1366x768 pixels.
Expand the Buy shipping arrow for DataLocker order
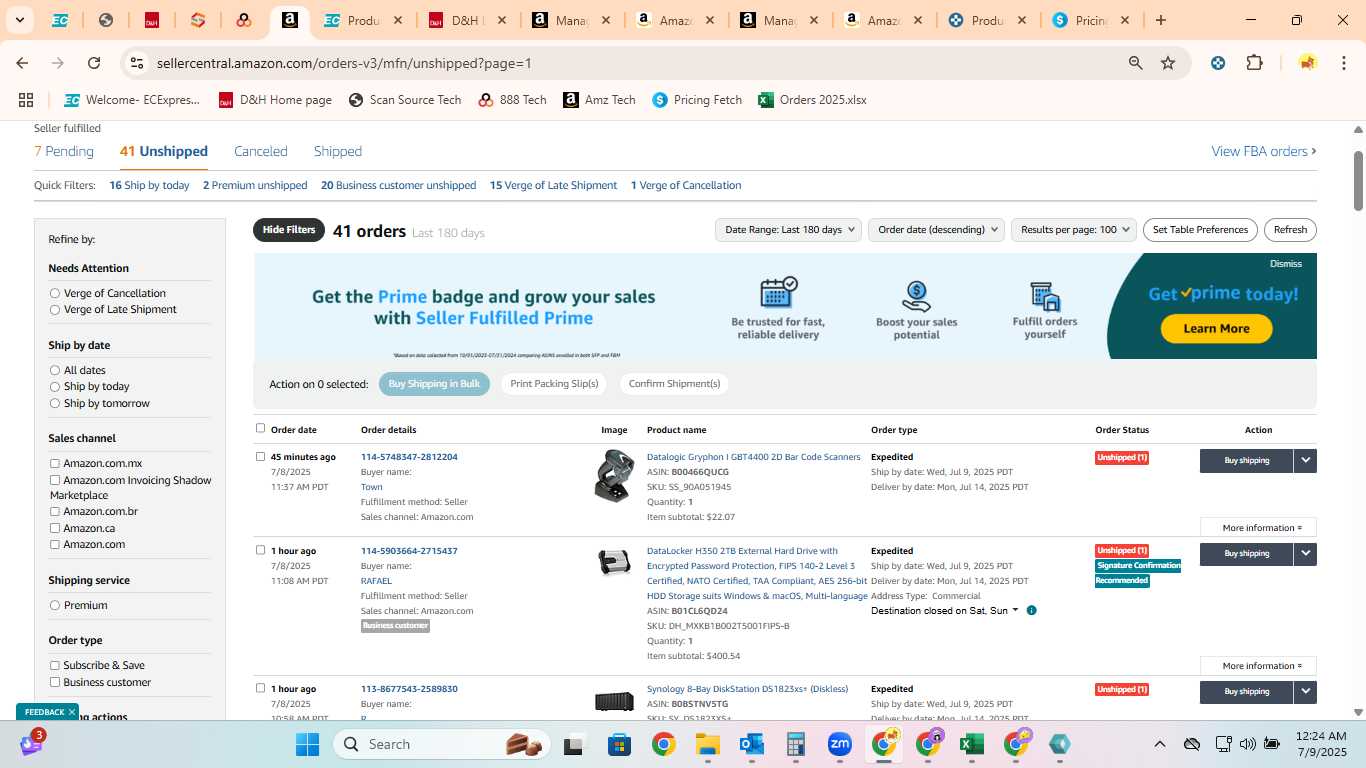tap(1305, 554)
